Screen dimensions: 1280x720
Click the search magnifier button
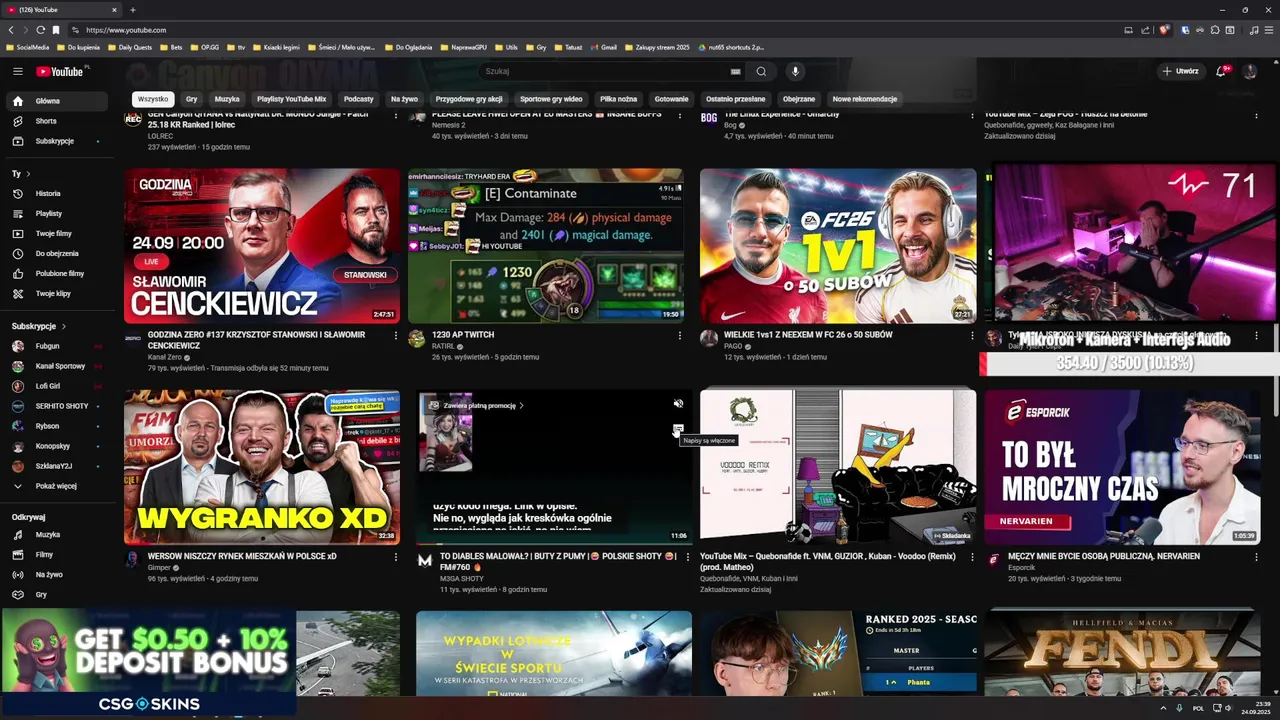(x=761, y=71)
